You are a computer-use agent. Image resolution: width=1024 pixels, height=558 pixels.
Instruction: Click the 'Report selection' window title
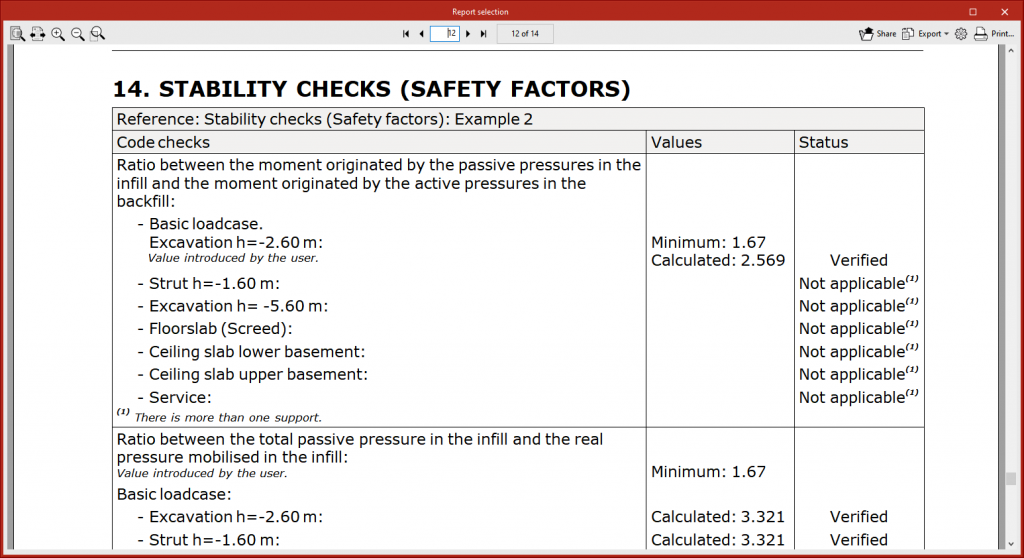pos(480,12)
